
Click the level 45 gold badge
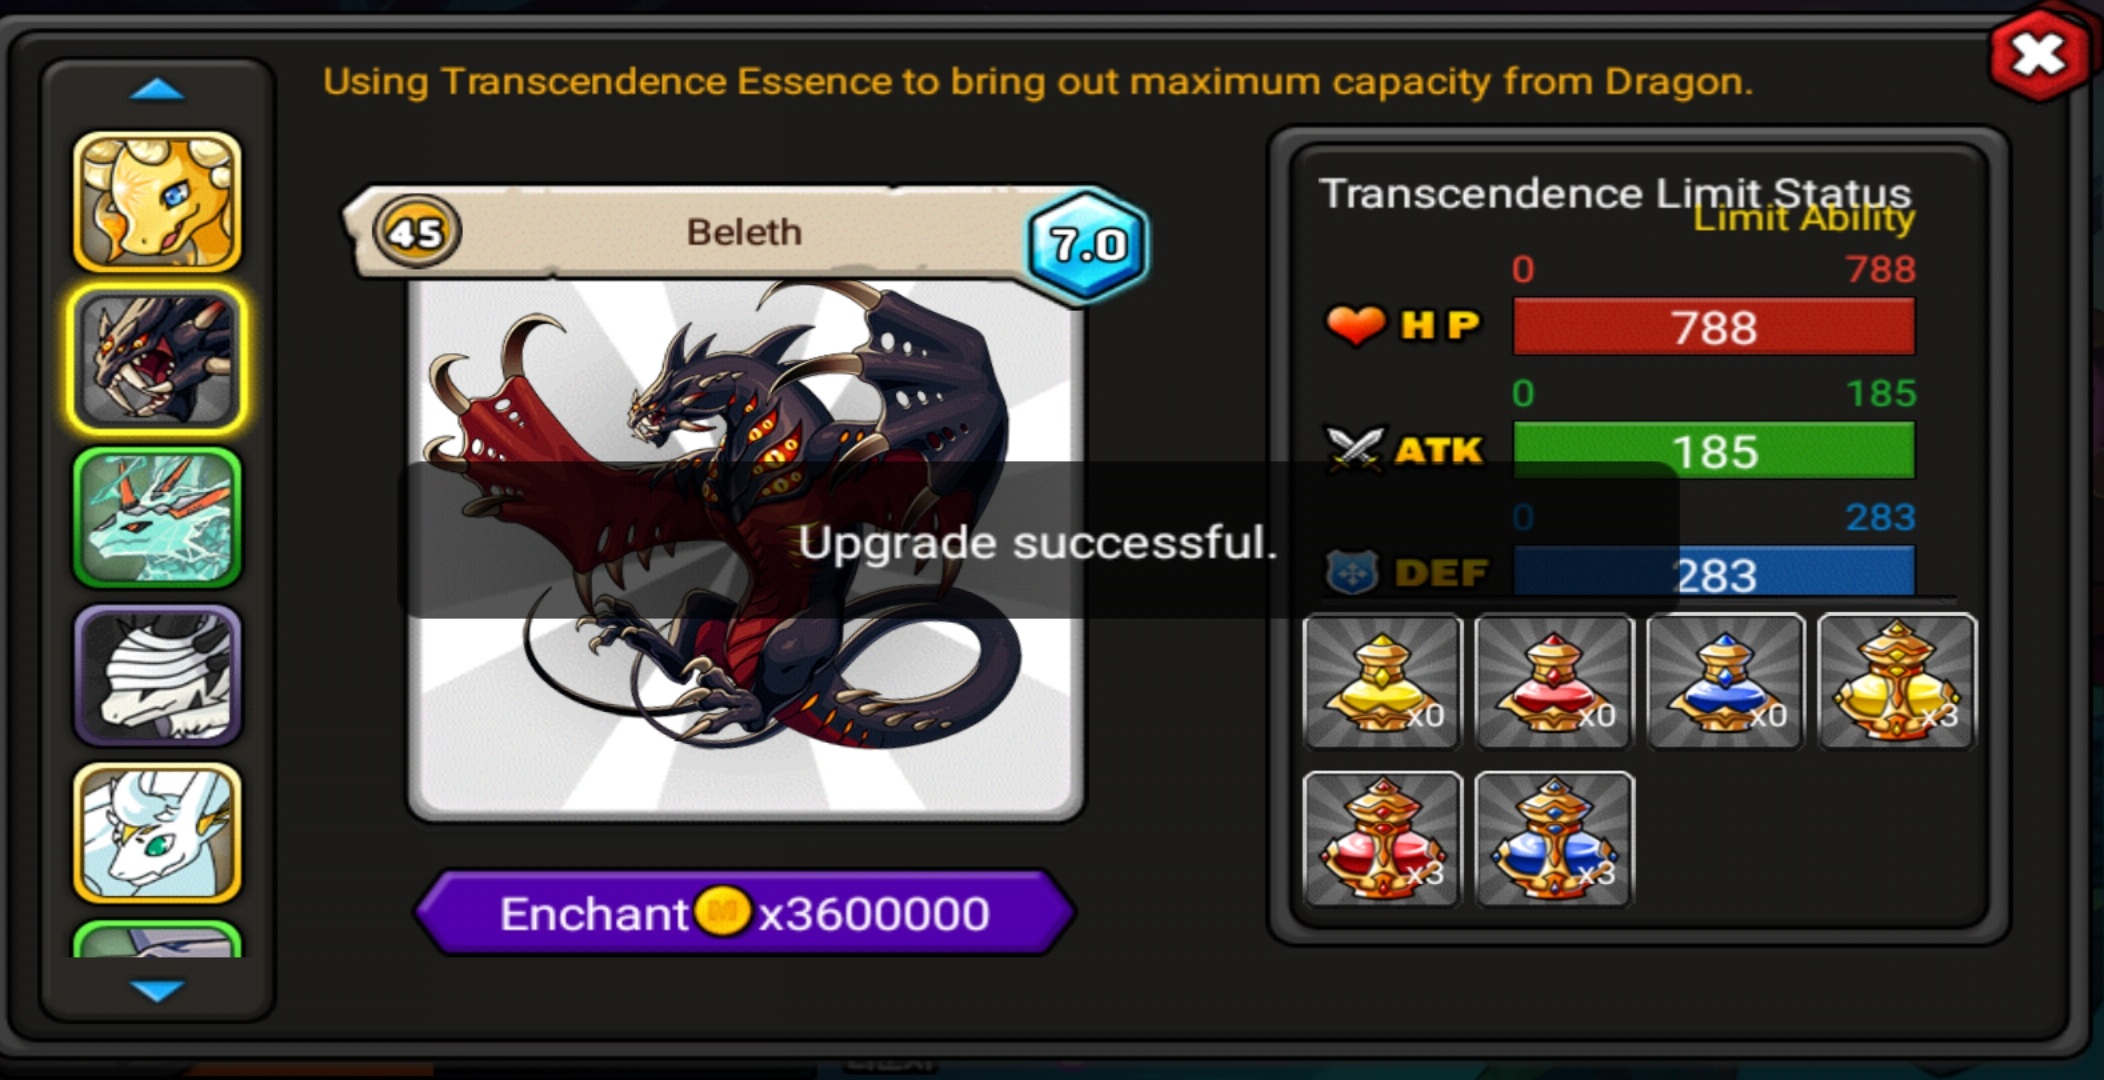pos(416,233)
